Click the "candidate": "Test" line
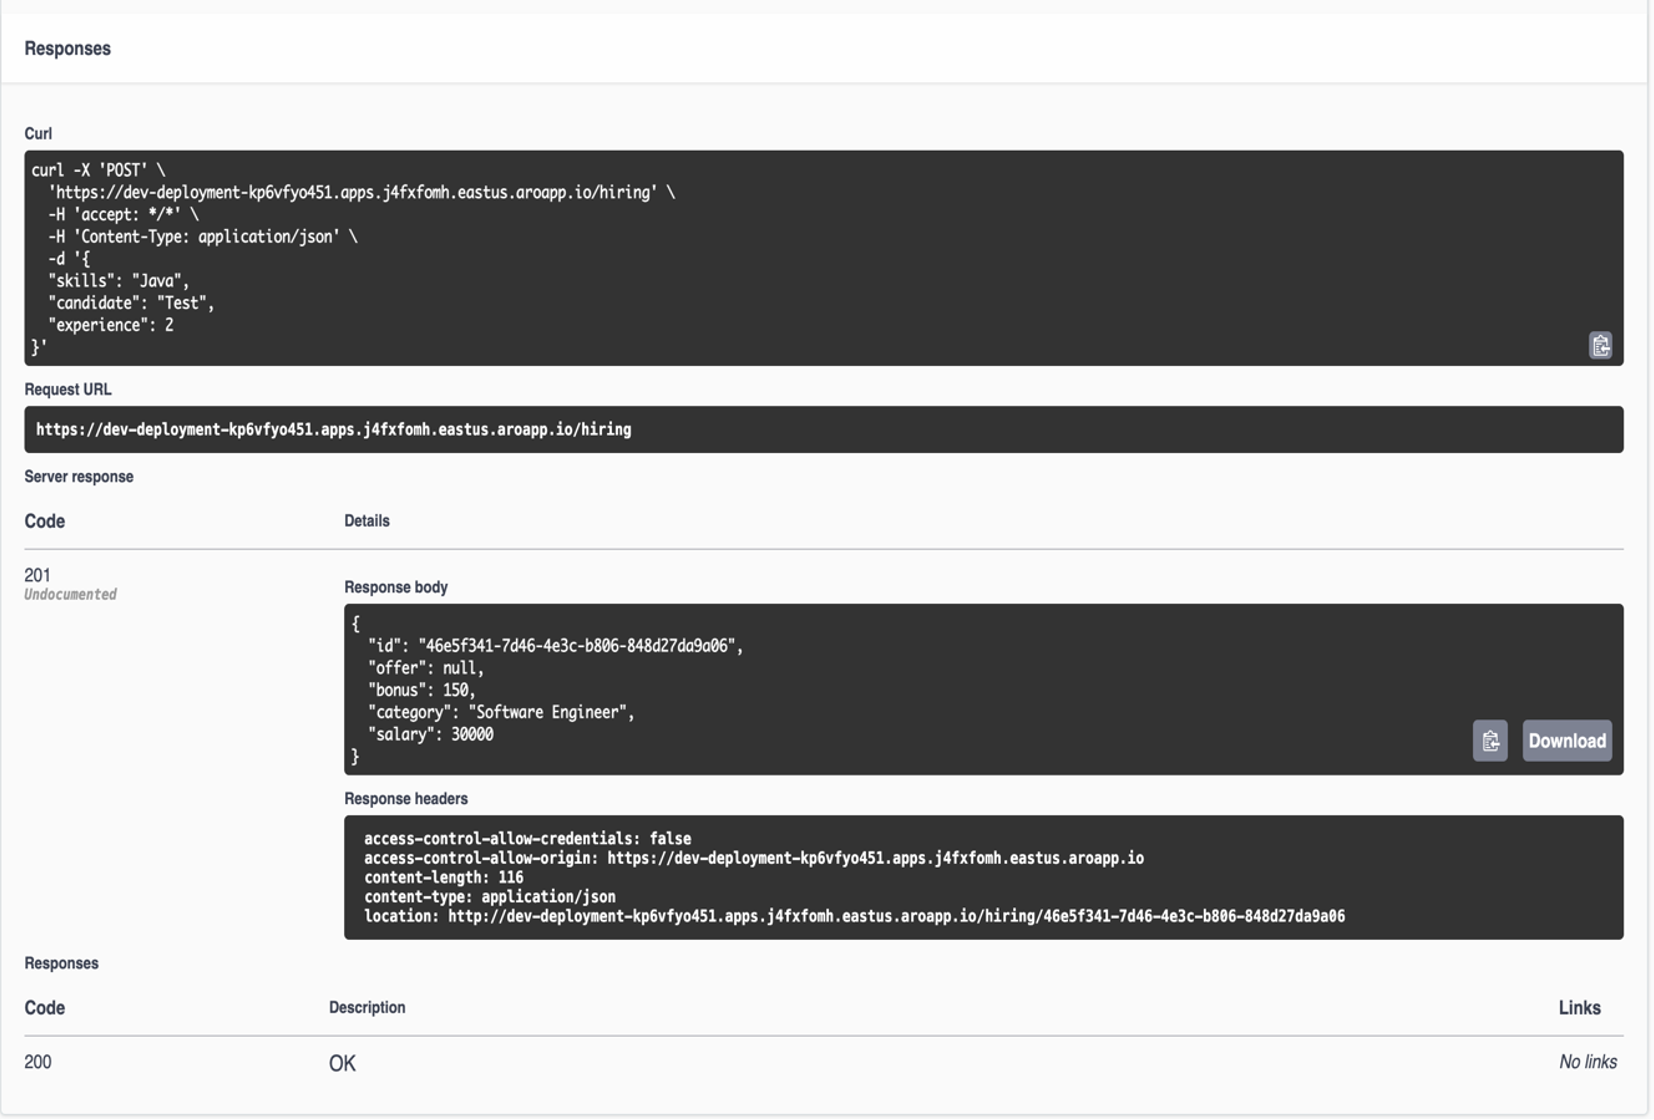Screen dimensions: 1654x1120 (131, 303)
